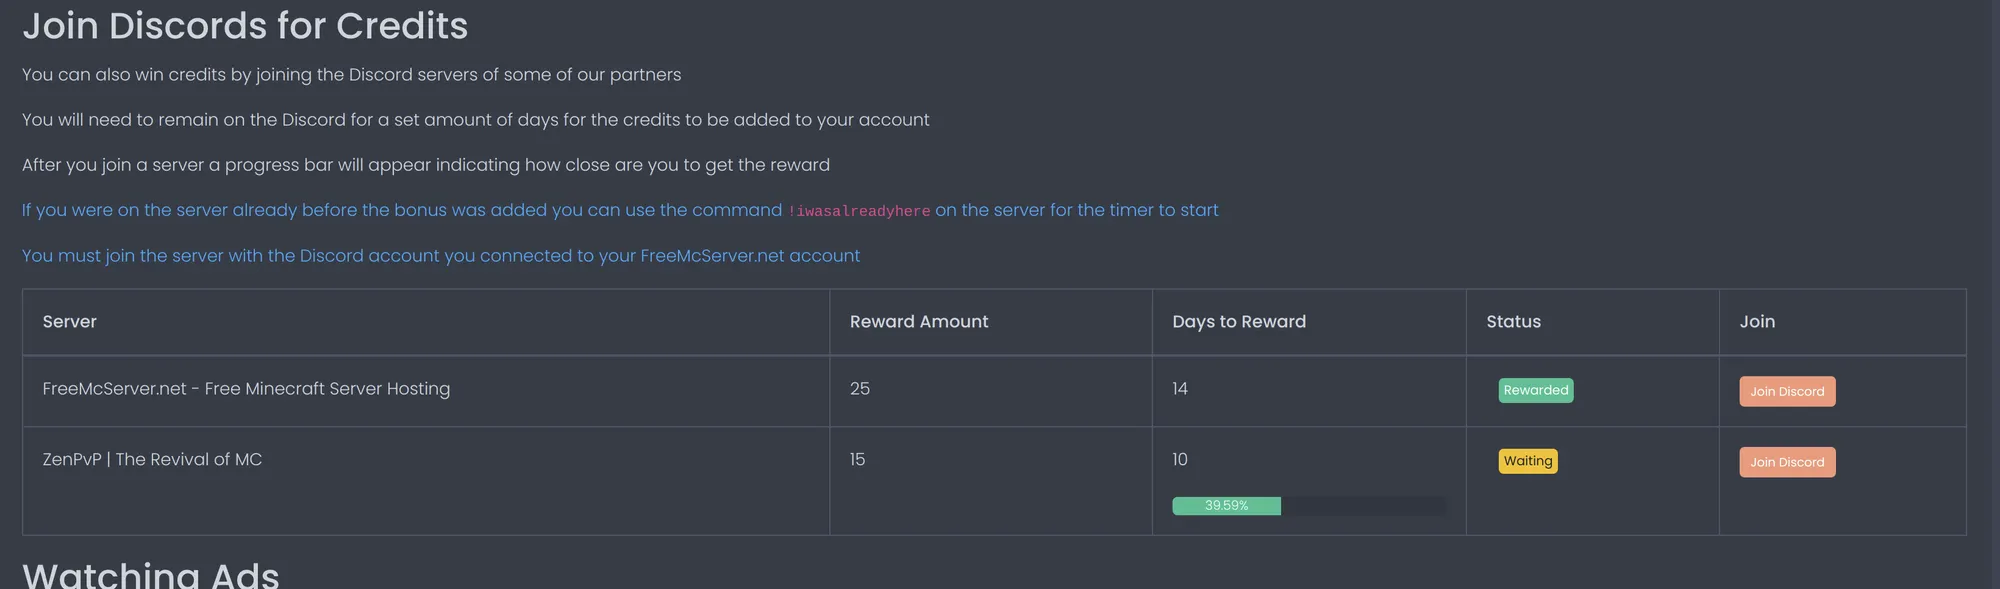This screenshot has height=589, width=2000.
Task: Click the 39.59% progress bar
Action: [x=1307, y=506]
